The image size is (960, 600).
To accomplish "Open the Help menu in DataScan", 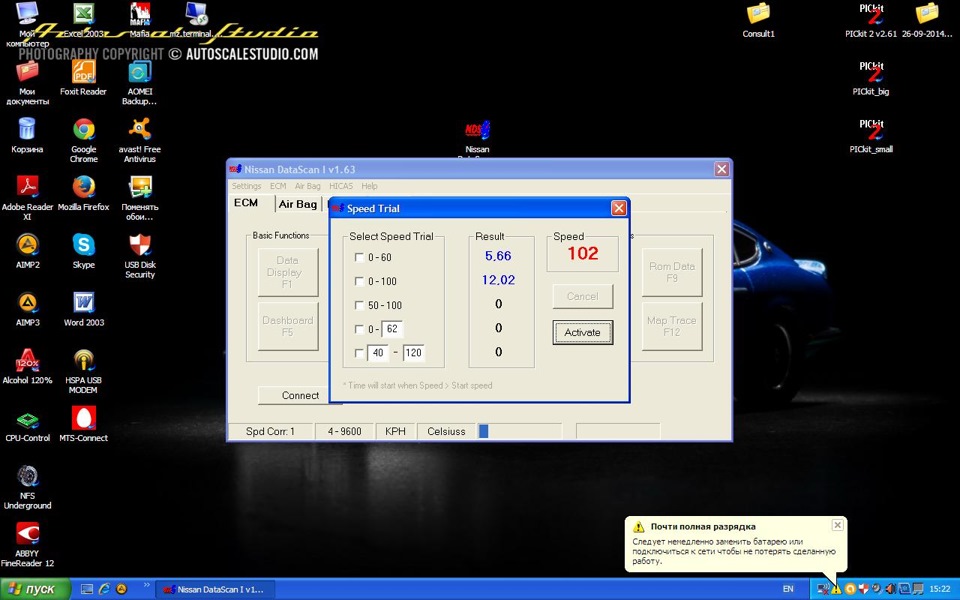I will pyautogui.click(x=369, y=186).
